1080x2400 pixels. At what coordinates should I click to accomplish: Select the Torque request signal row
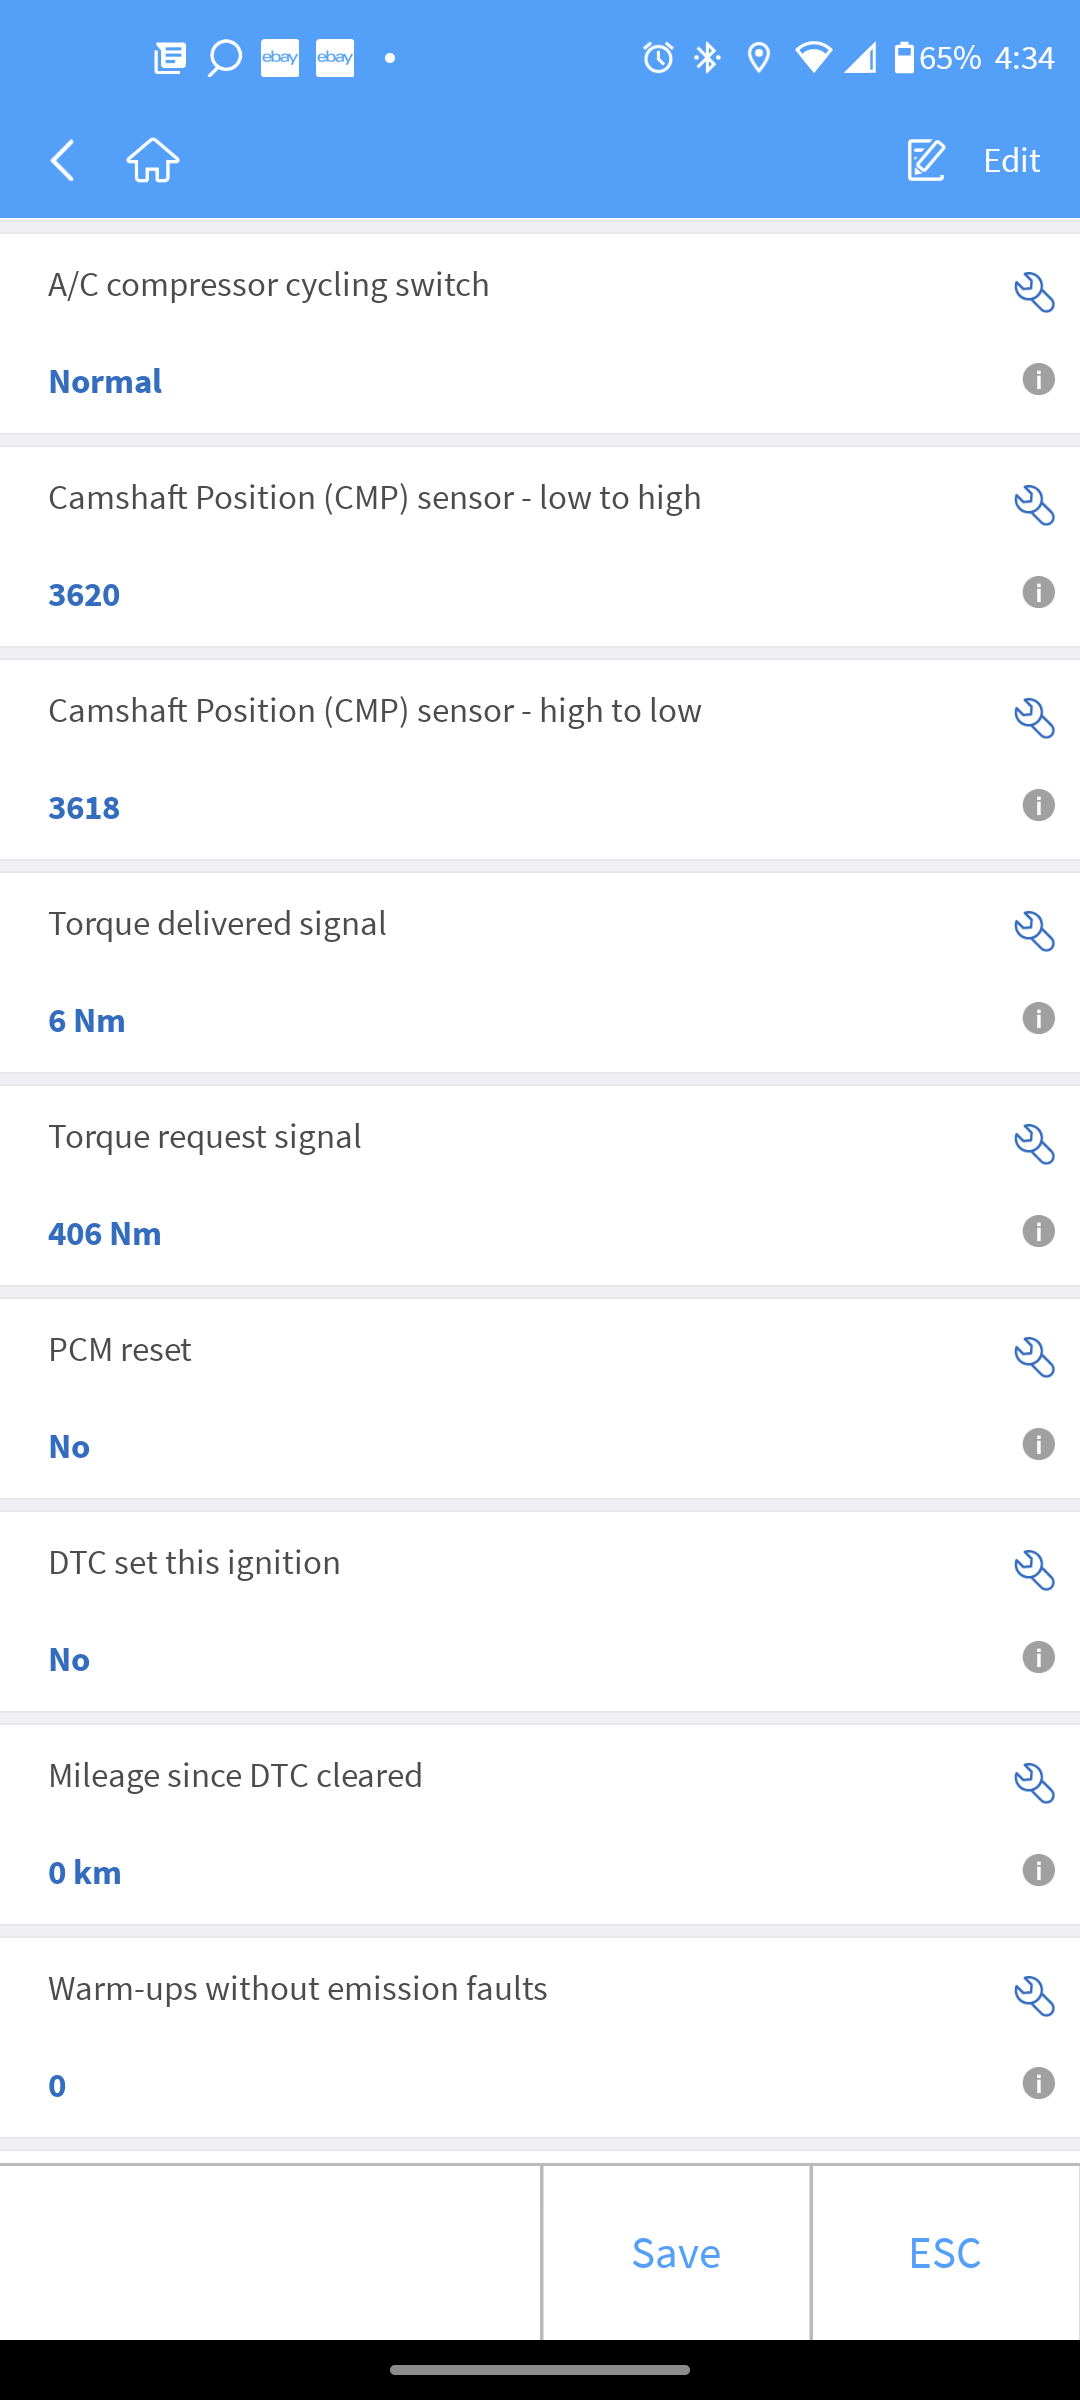click(x=500, y=1185)
